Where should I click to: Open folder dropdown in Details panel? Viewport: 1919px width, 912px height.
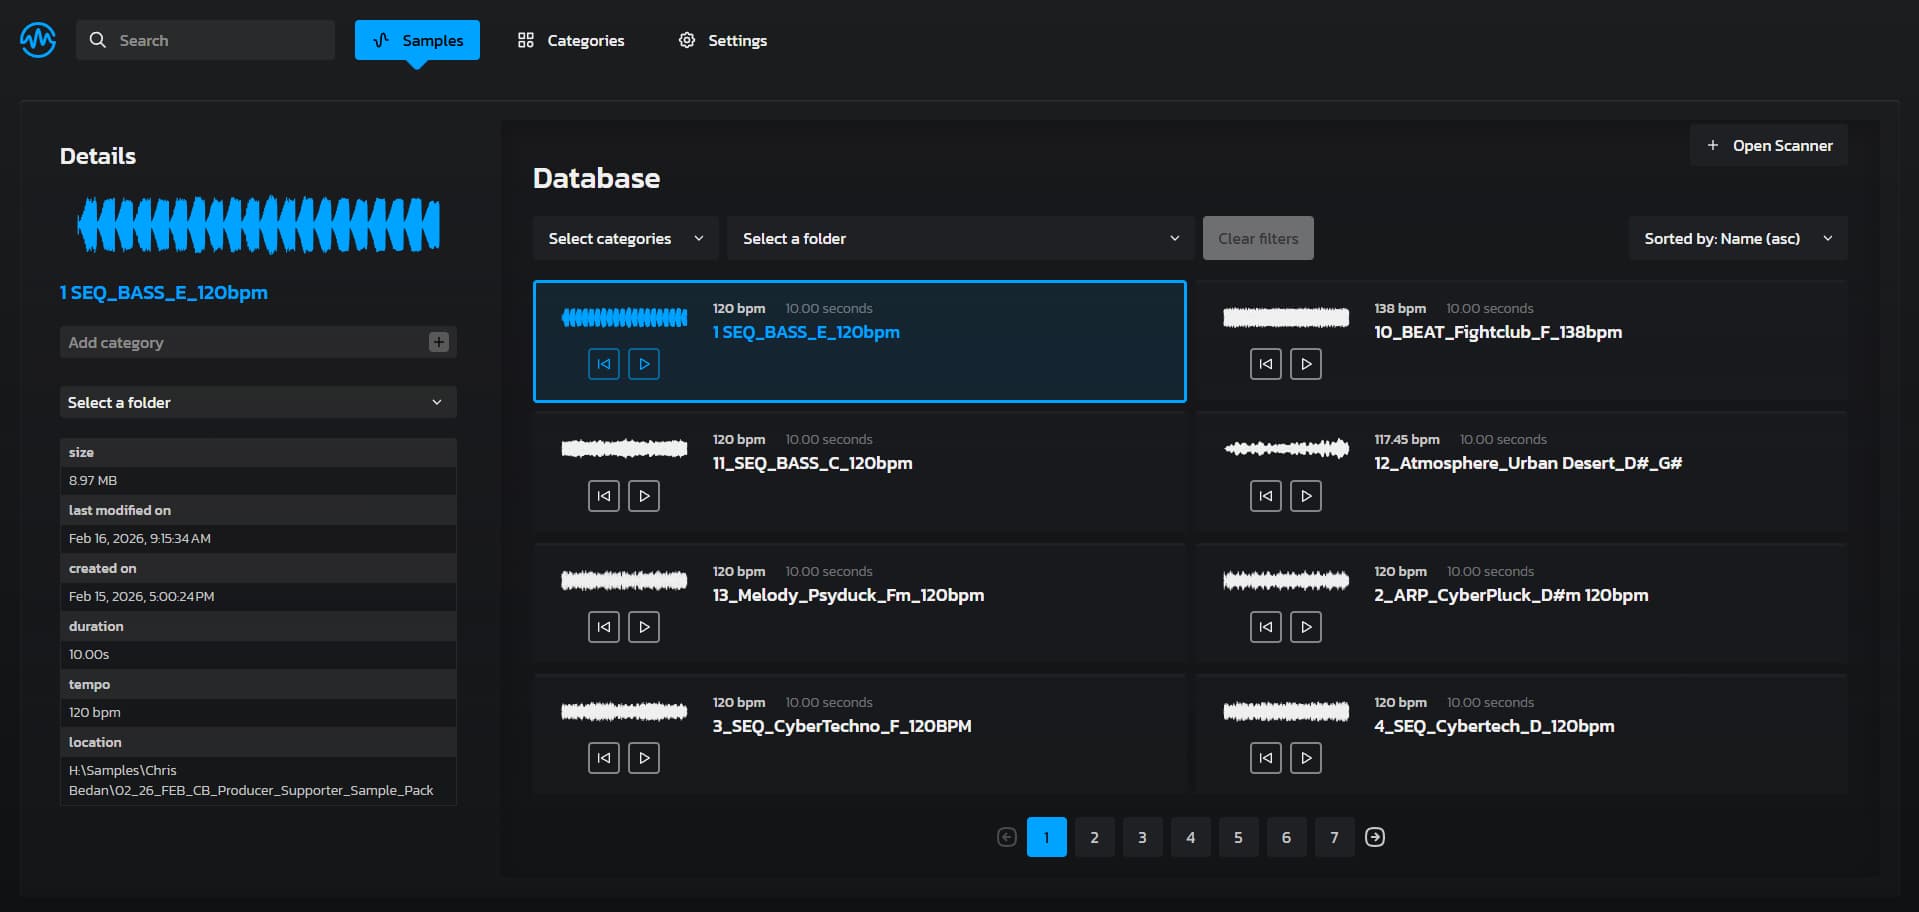click(x=258, y=402)
